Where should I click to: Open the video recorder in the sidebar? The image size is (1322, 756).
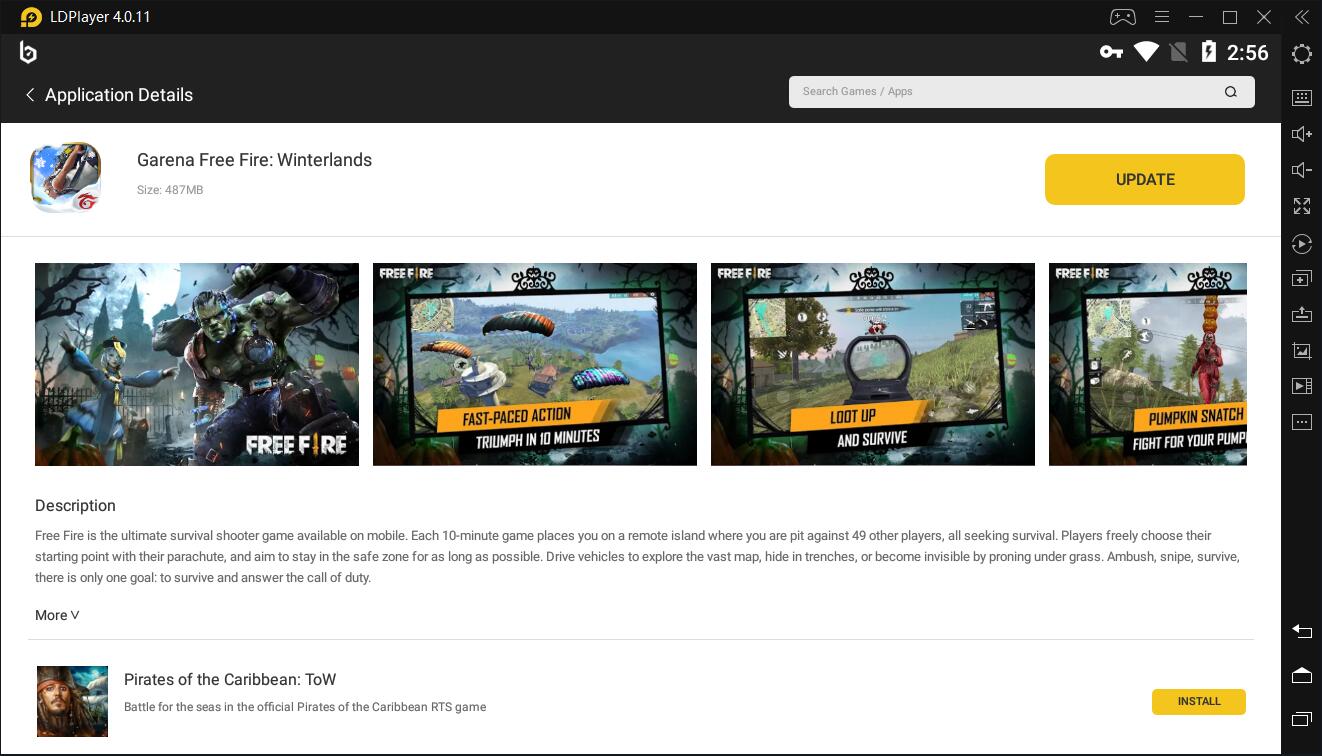1301,386
